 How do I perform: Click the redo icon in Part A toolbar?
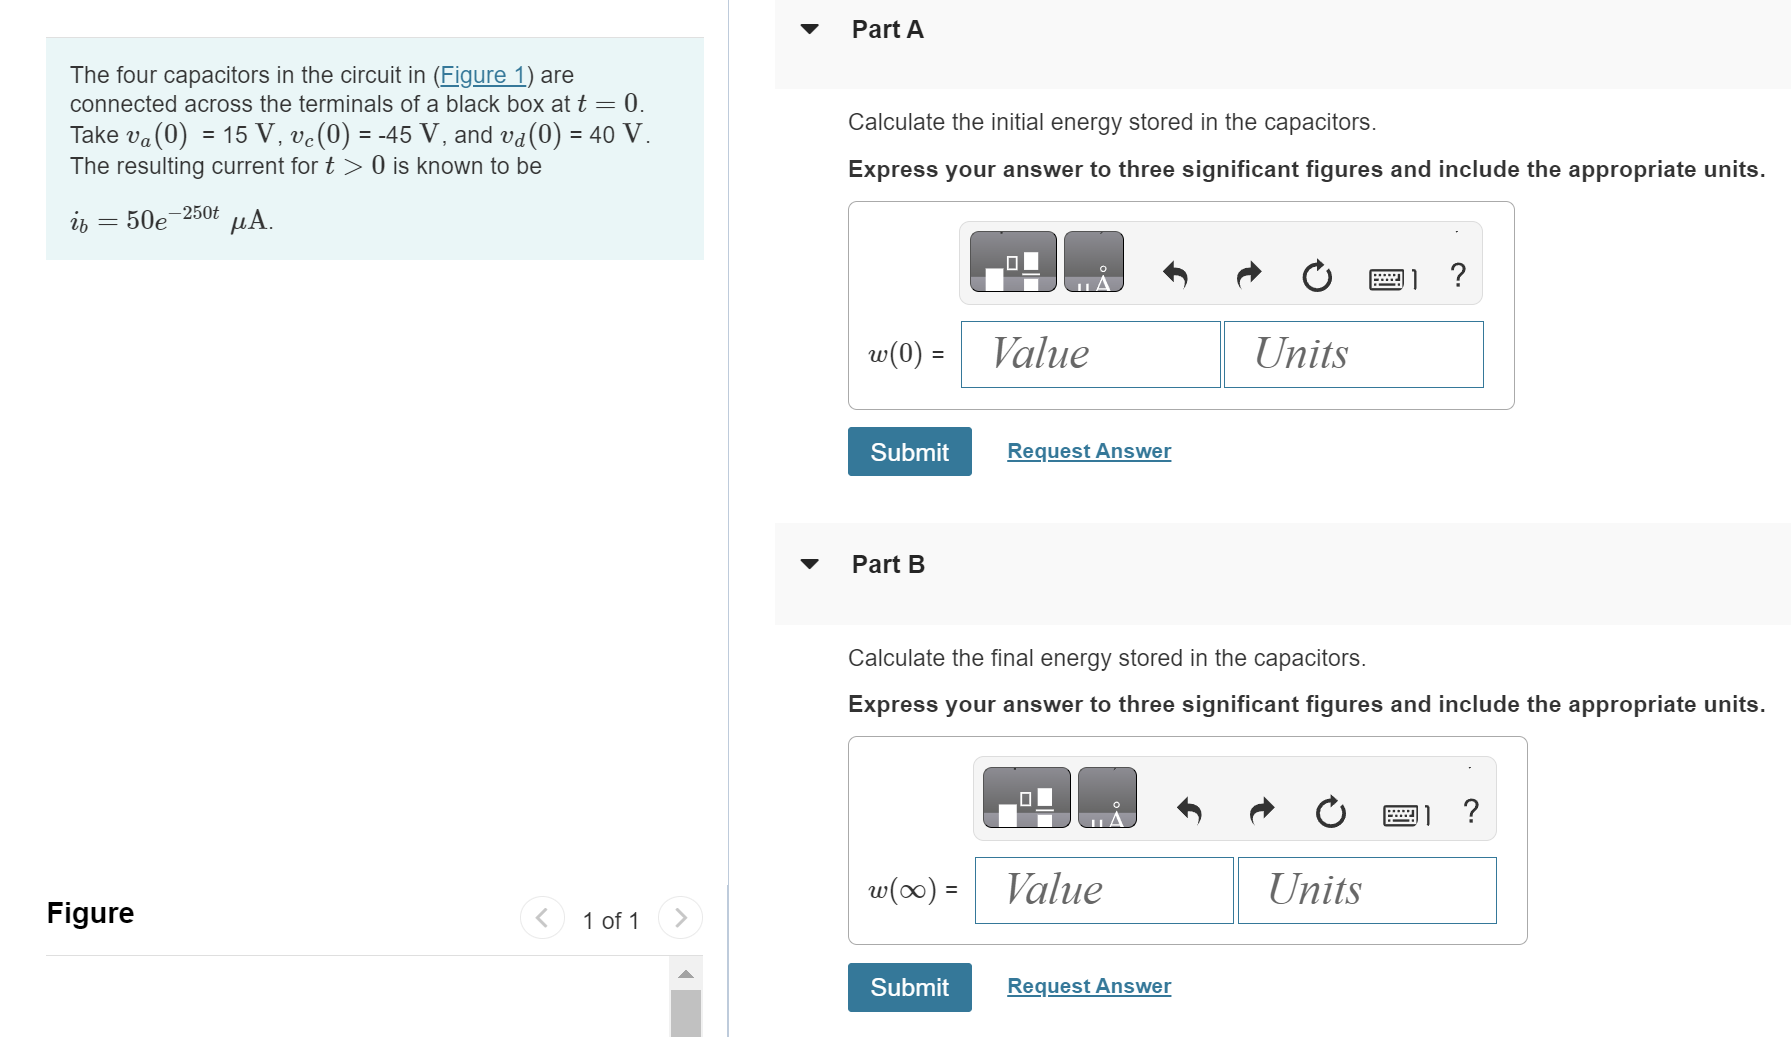click(x=1246, y=275)
